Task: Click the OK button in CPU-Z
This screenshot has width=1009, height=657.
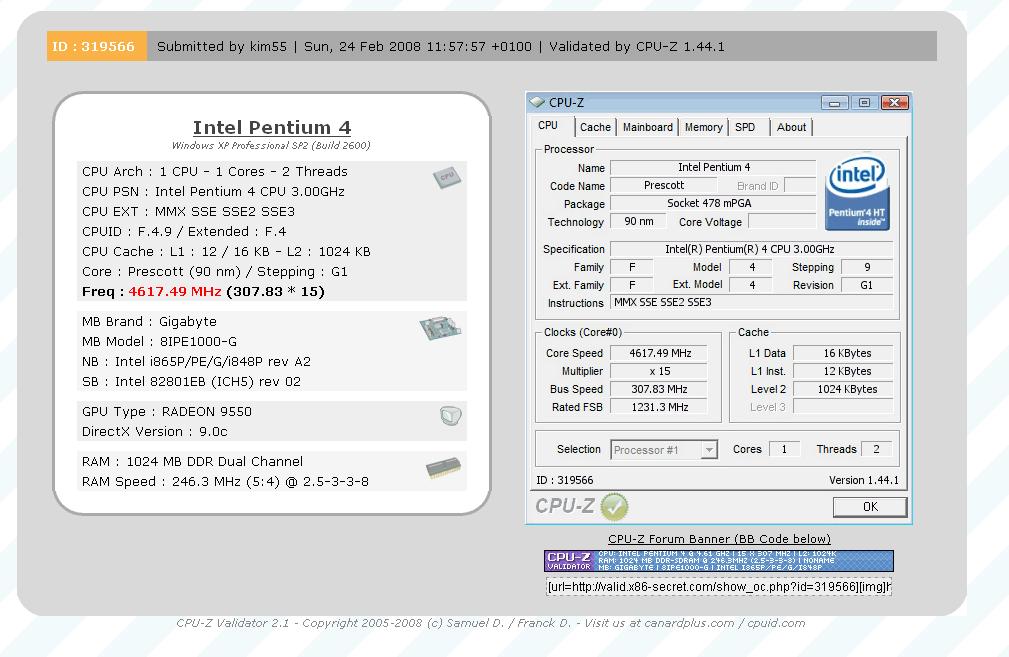Action: [x=870, y=507]
